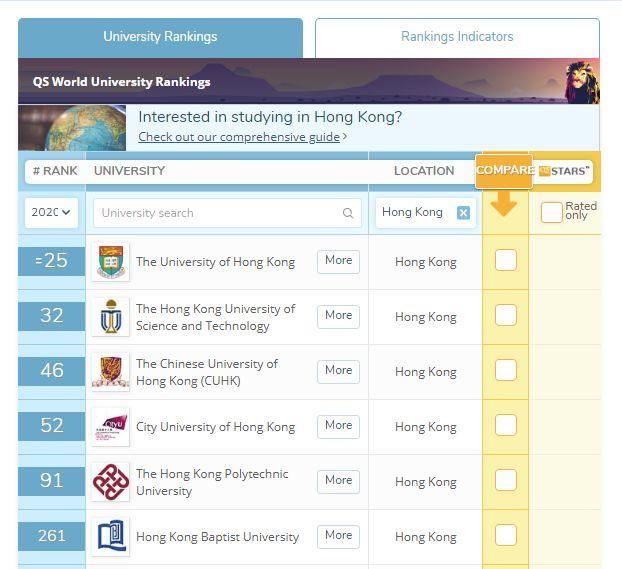Image resolution: width=622 pixels, height=569 pixels.
Task: Click the HKUST logo icon
Action: [111, 317]
